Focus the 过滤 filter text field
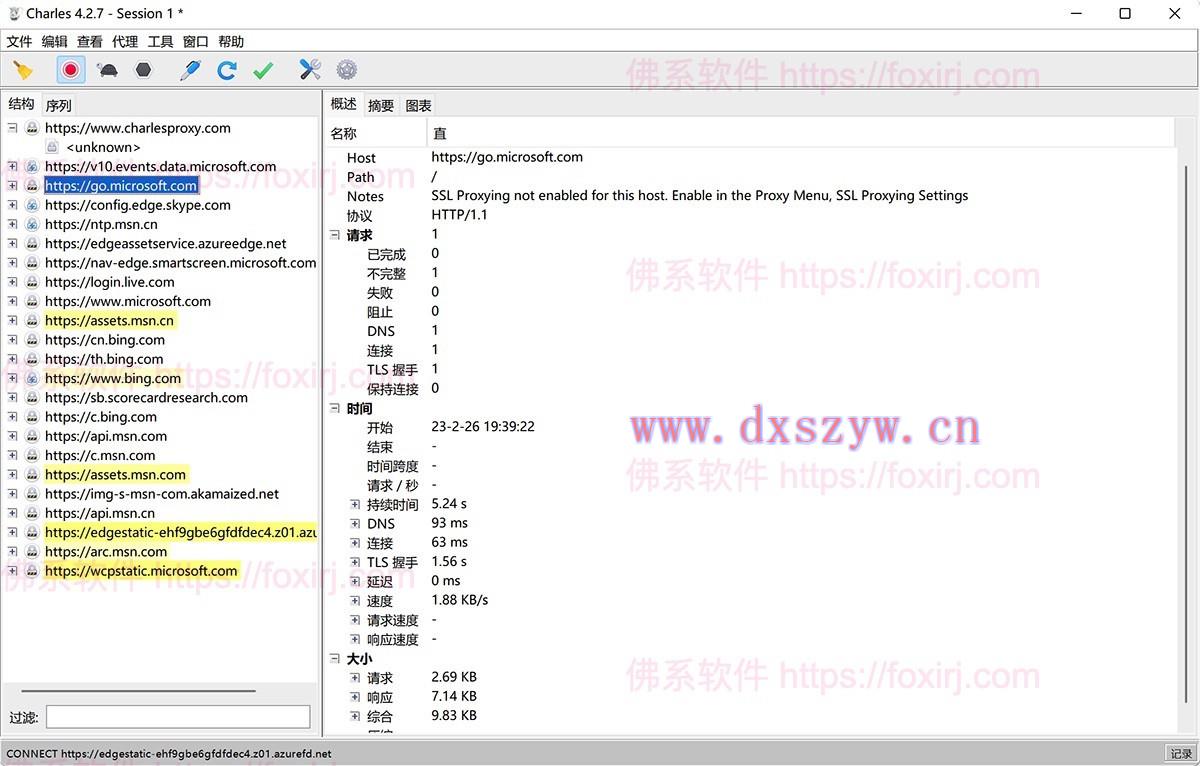 178,717
